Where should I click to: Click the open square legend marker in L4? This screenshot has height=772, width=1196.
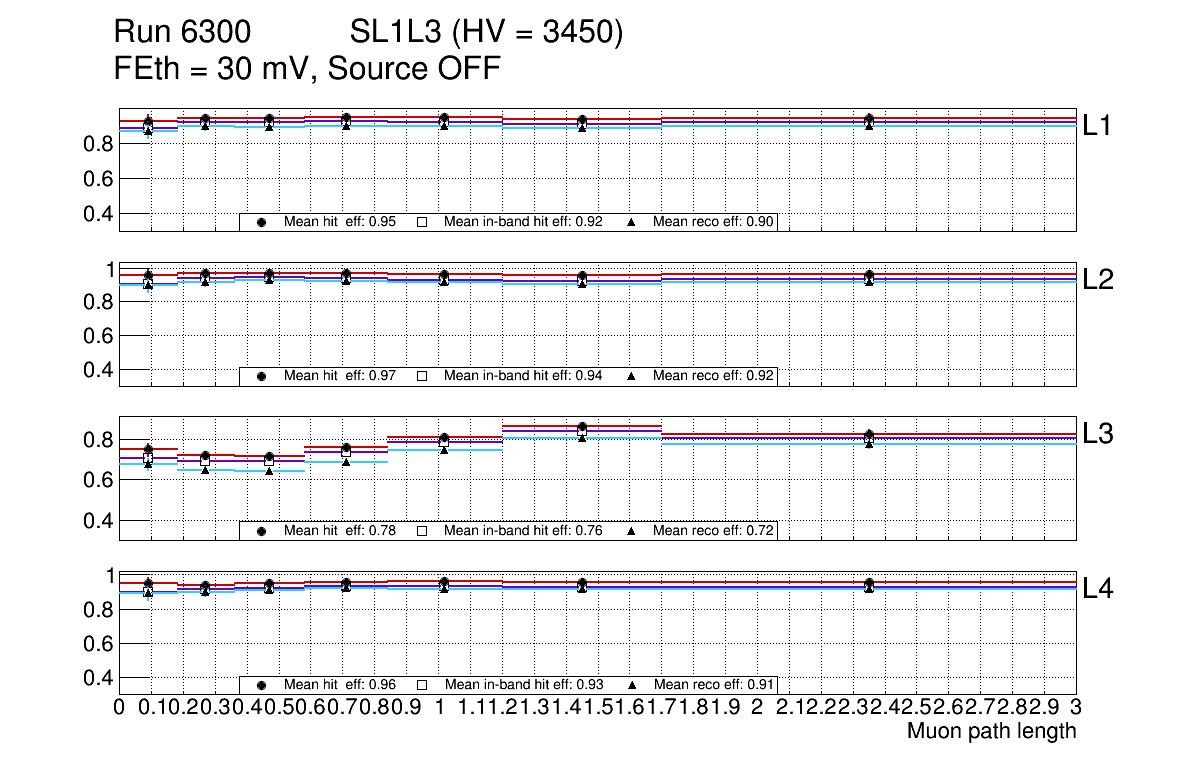422,685
